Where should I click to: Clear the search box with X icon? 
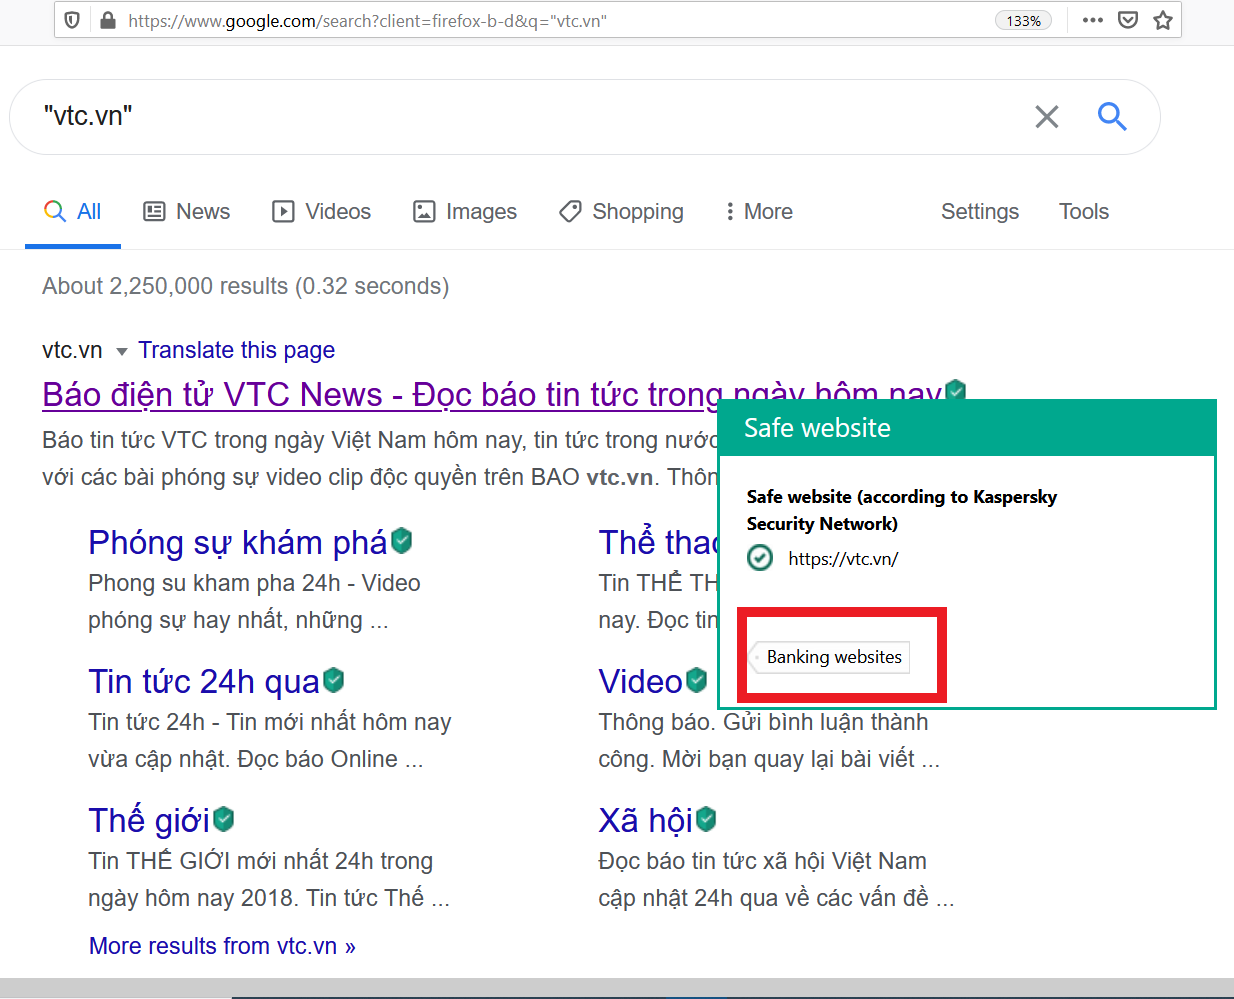click(1047, 117)
